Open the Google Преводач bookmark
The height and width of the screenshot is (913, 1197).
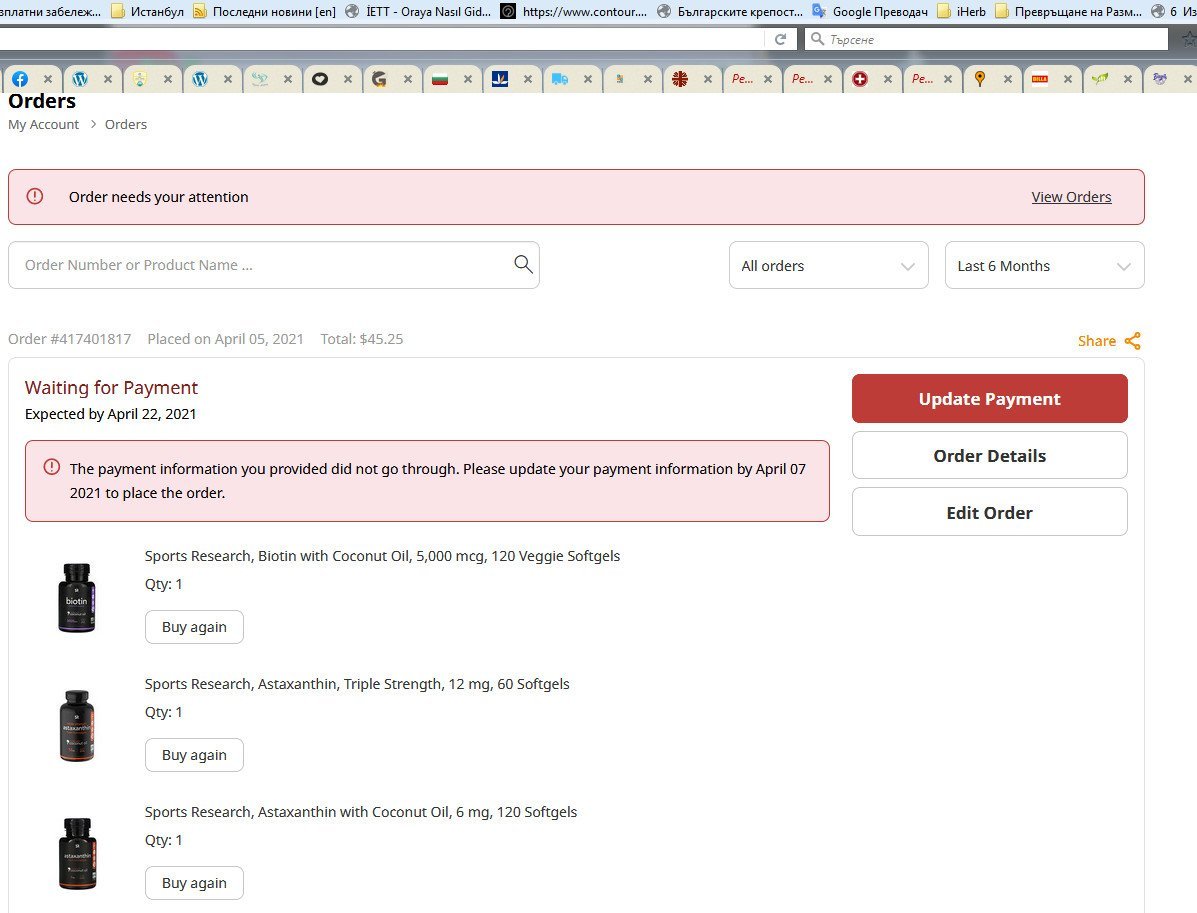coord(870,11)
